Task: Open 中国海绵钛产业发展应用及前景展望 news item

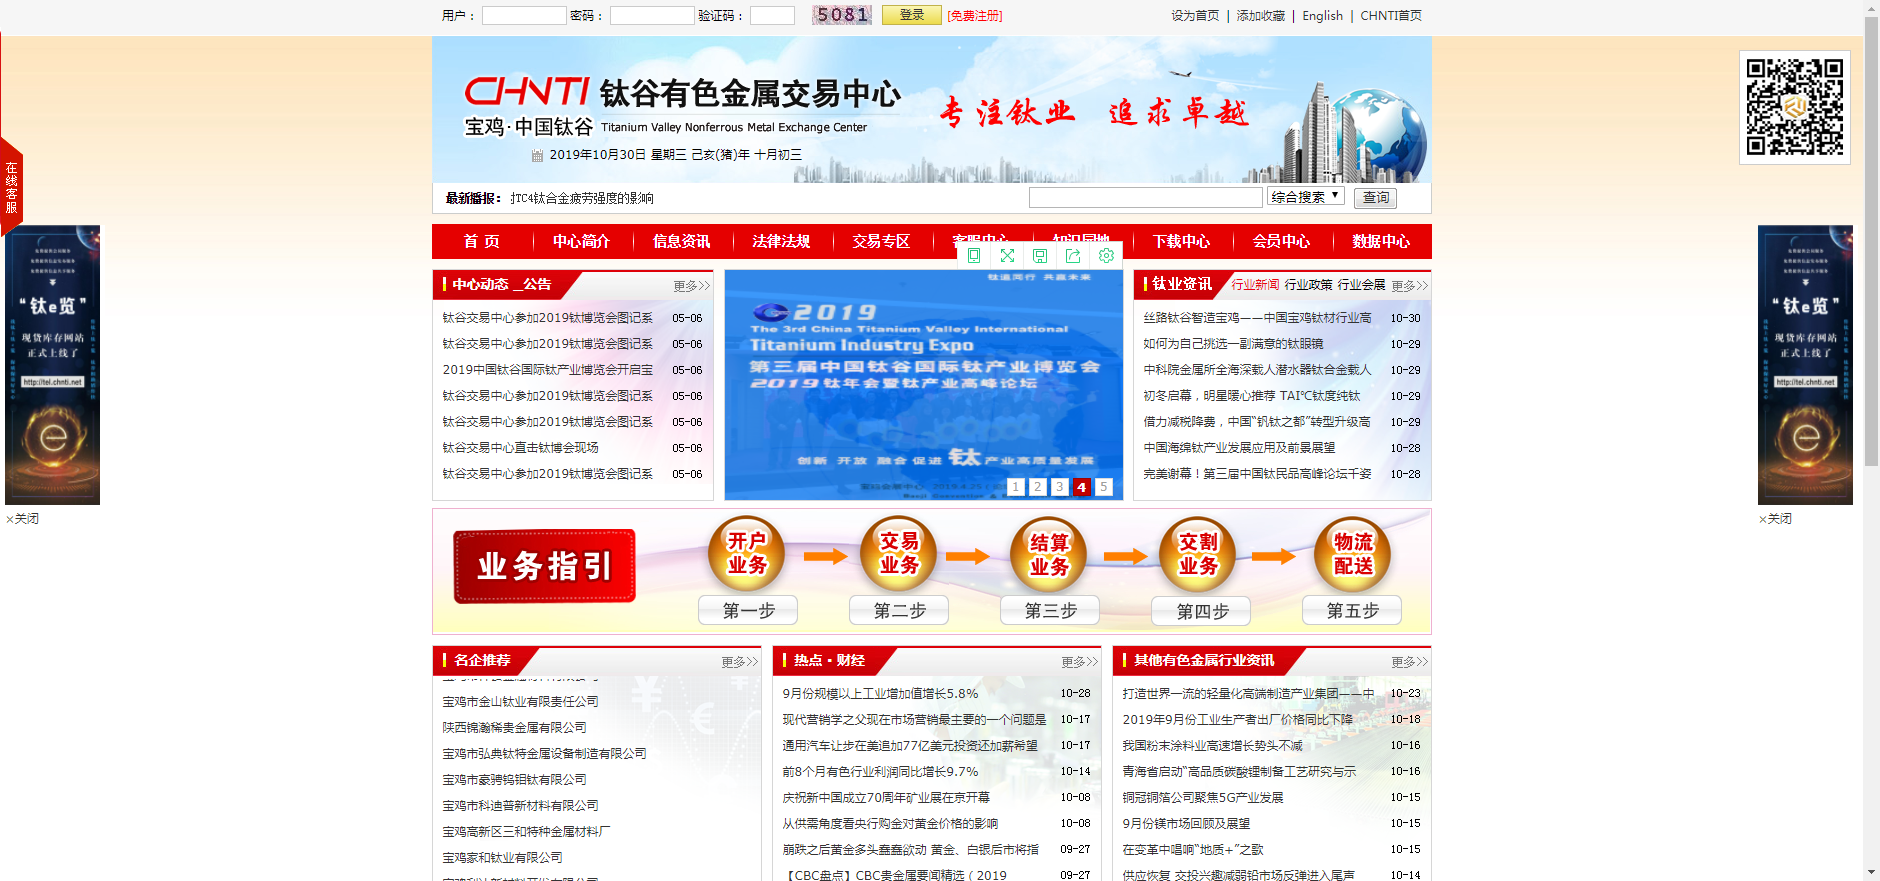Action: click(1239, 448)
